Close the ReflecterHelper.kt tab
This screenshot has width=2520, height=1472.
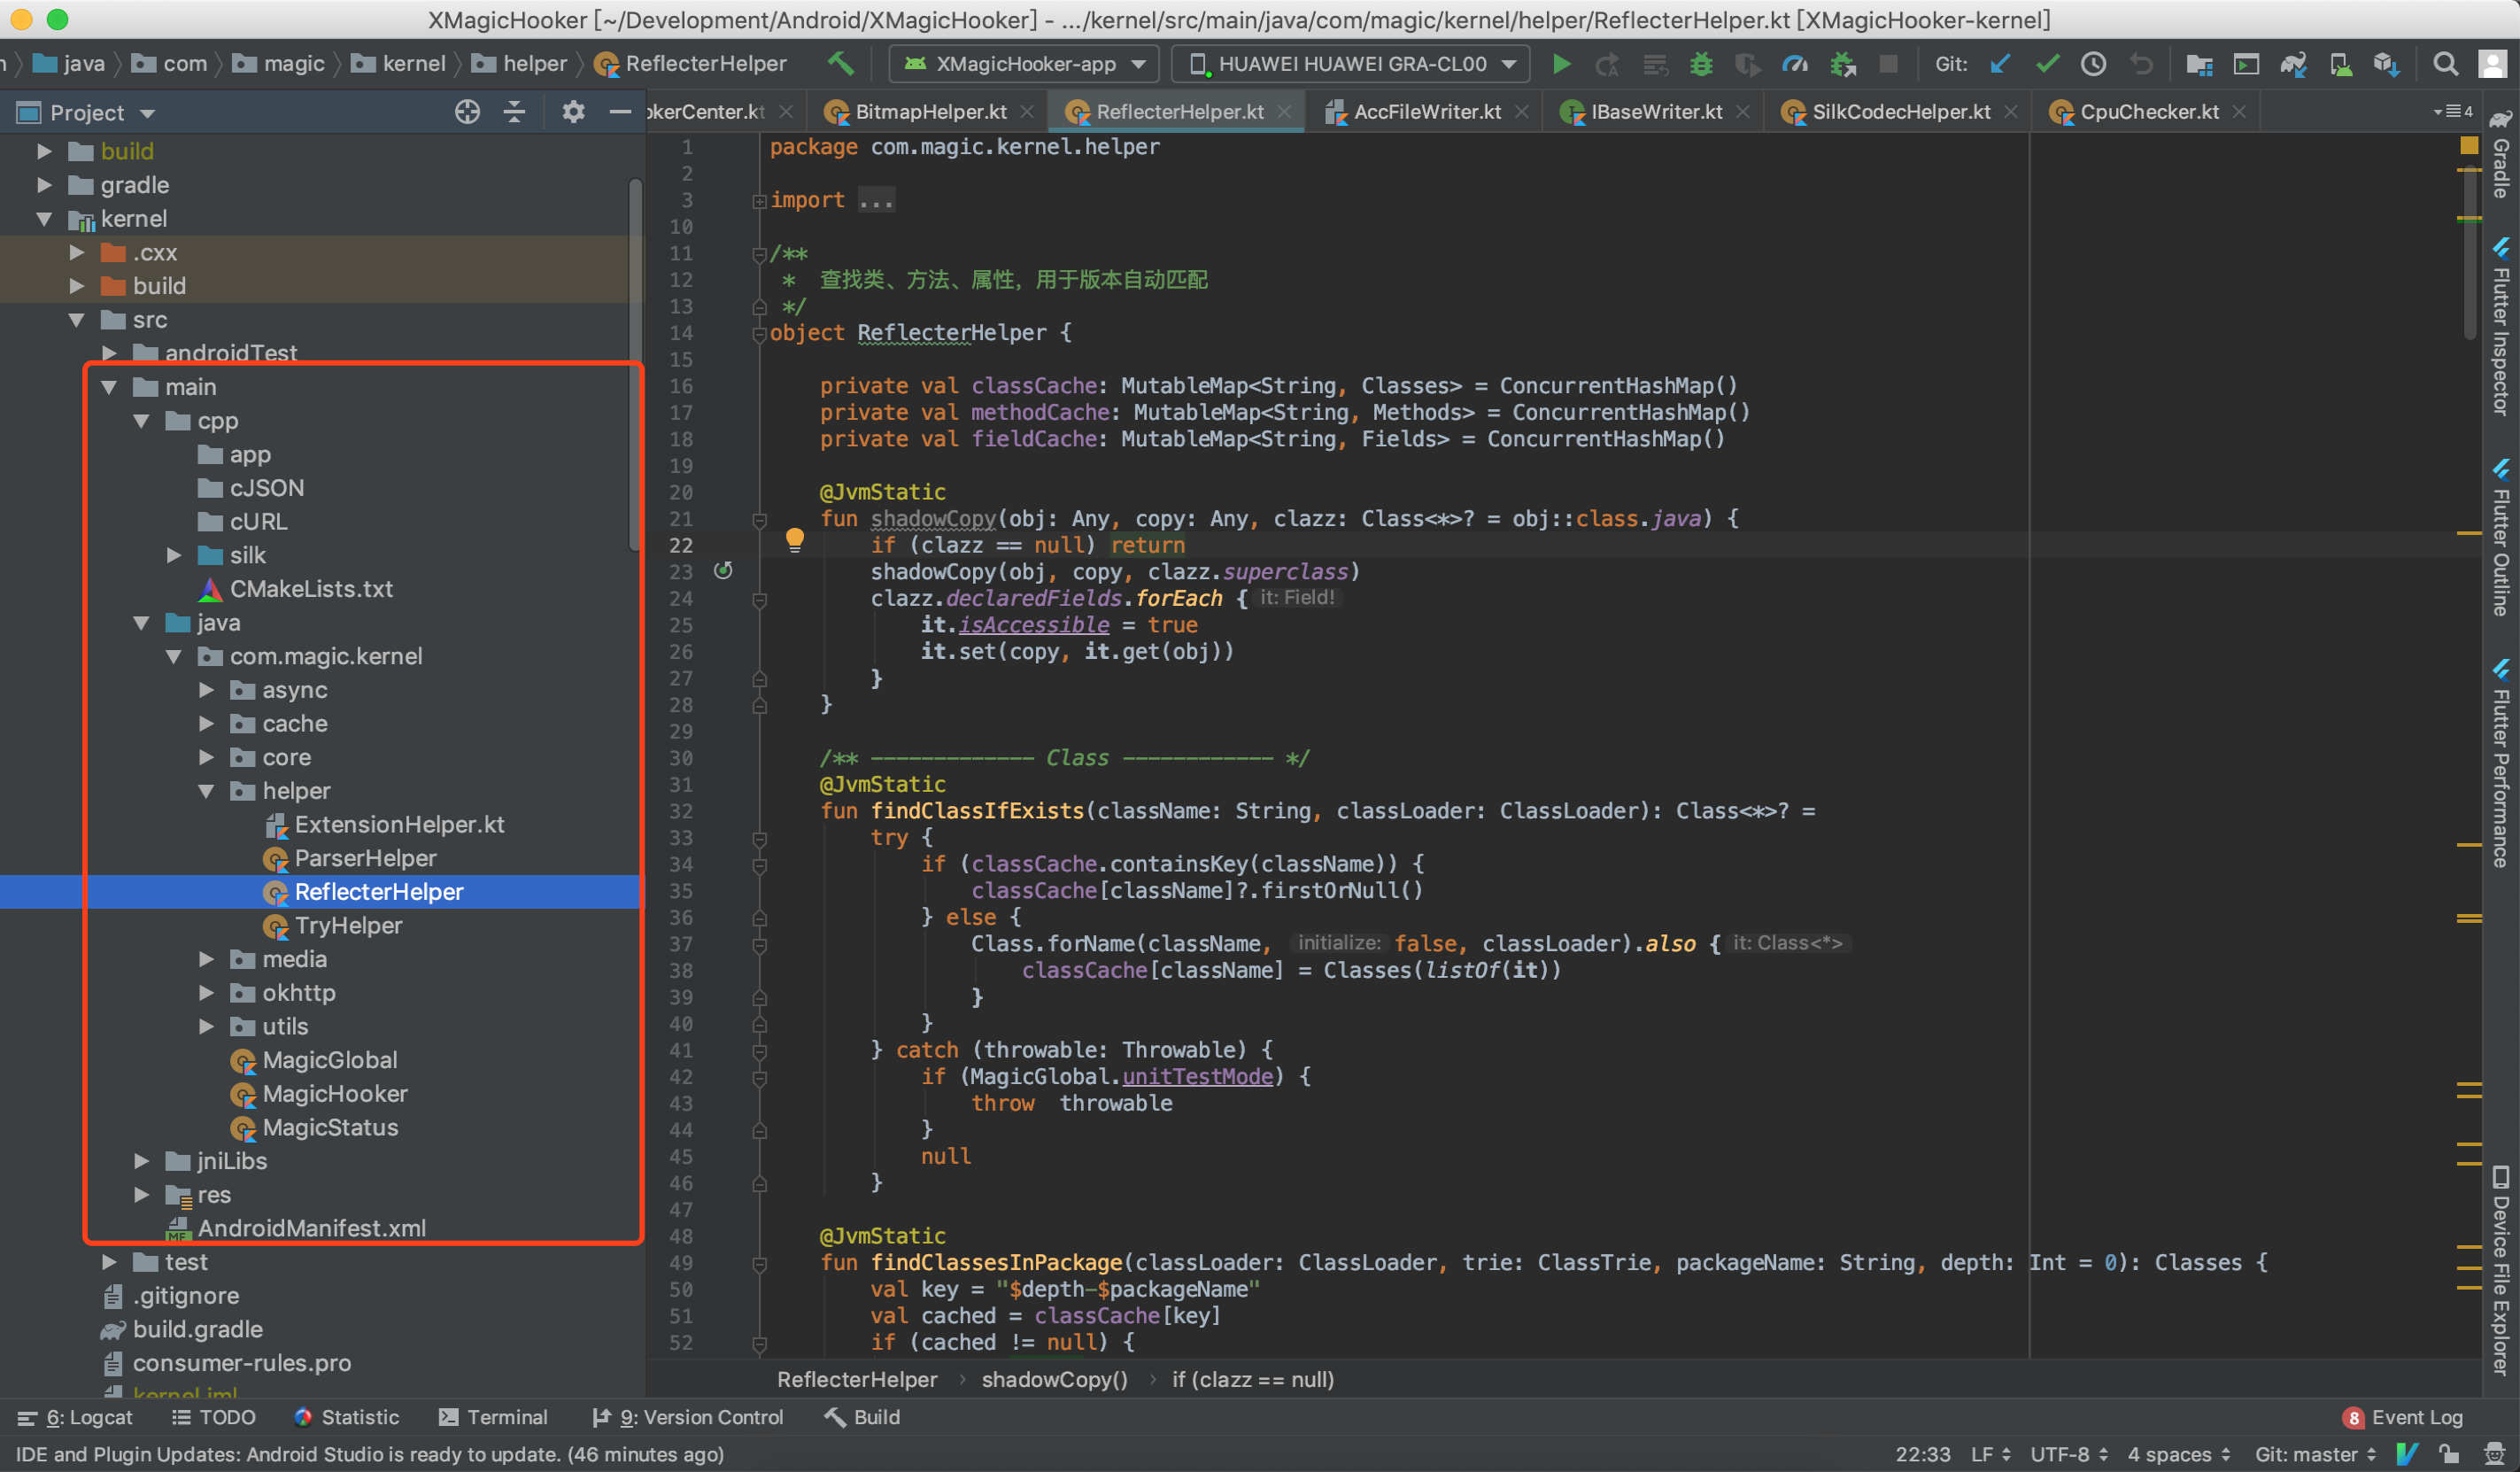(1285, 112)
